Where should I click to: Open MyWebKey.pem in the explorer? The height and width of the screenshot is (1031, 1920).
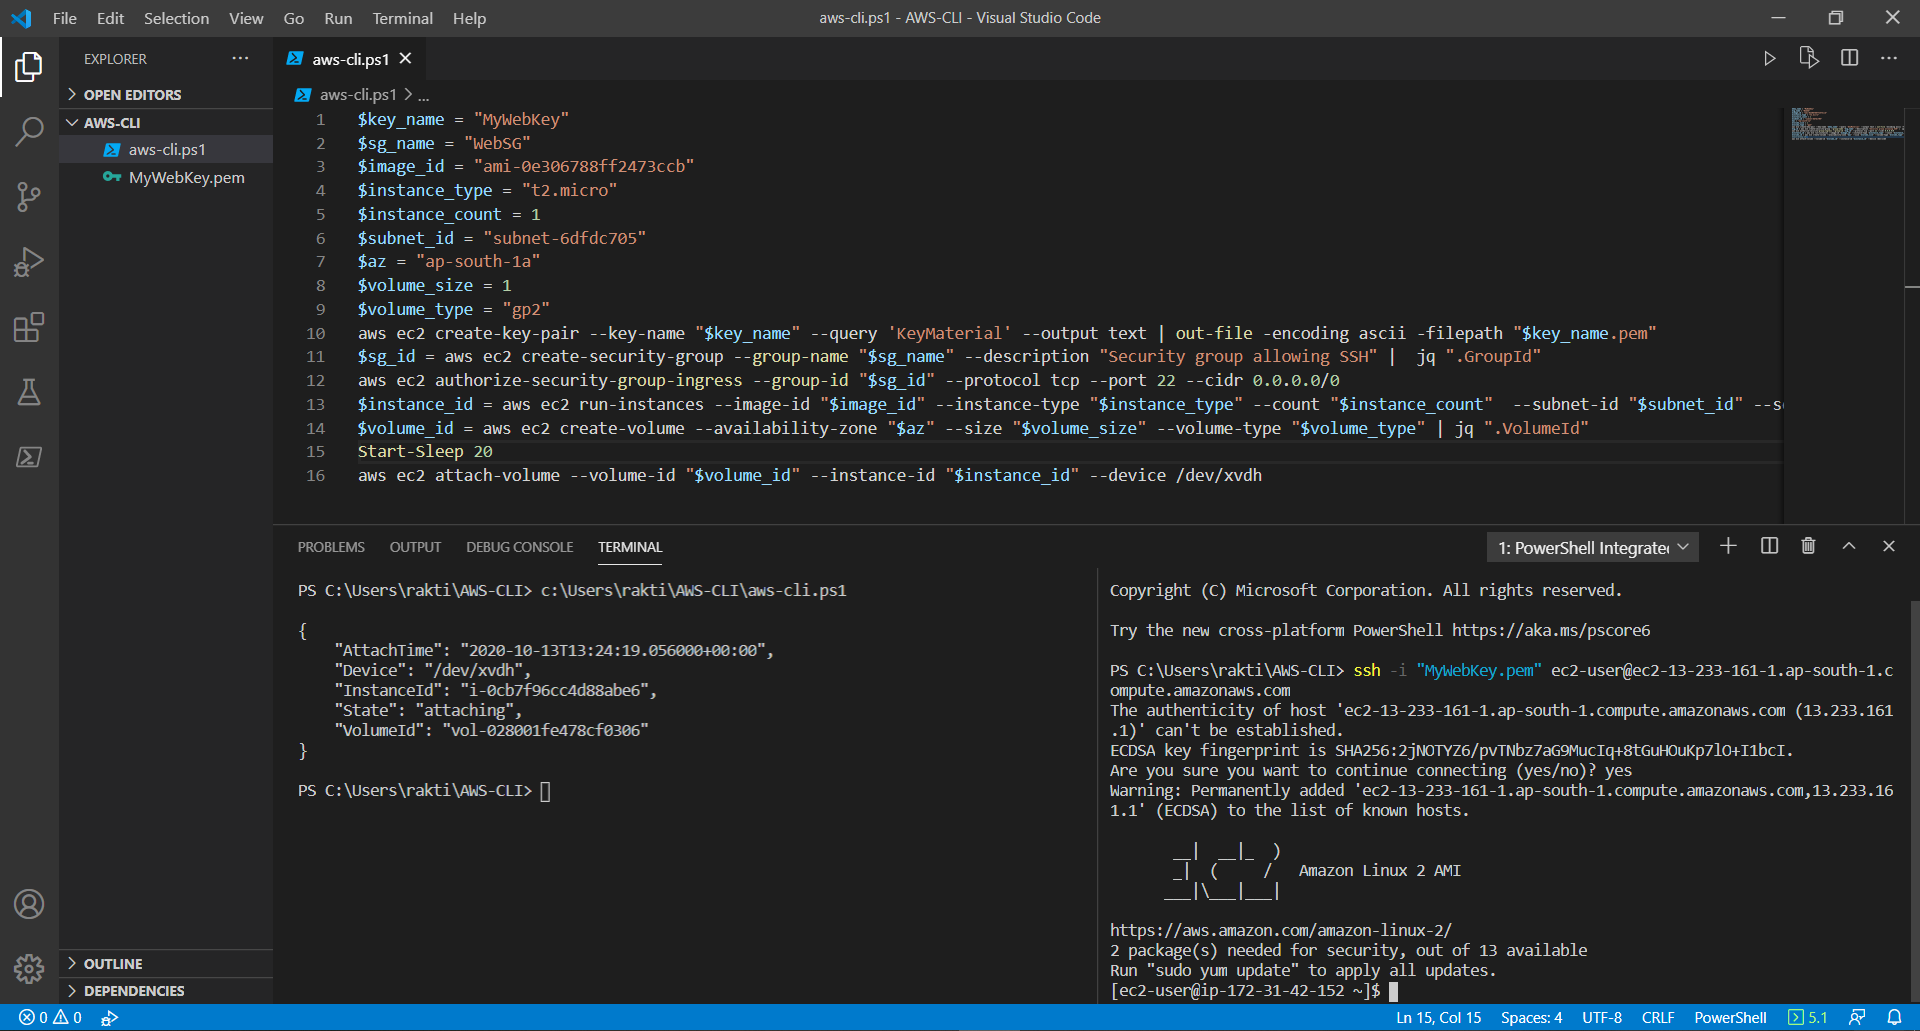[186, 178]
